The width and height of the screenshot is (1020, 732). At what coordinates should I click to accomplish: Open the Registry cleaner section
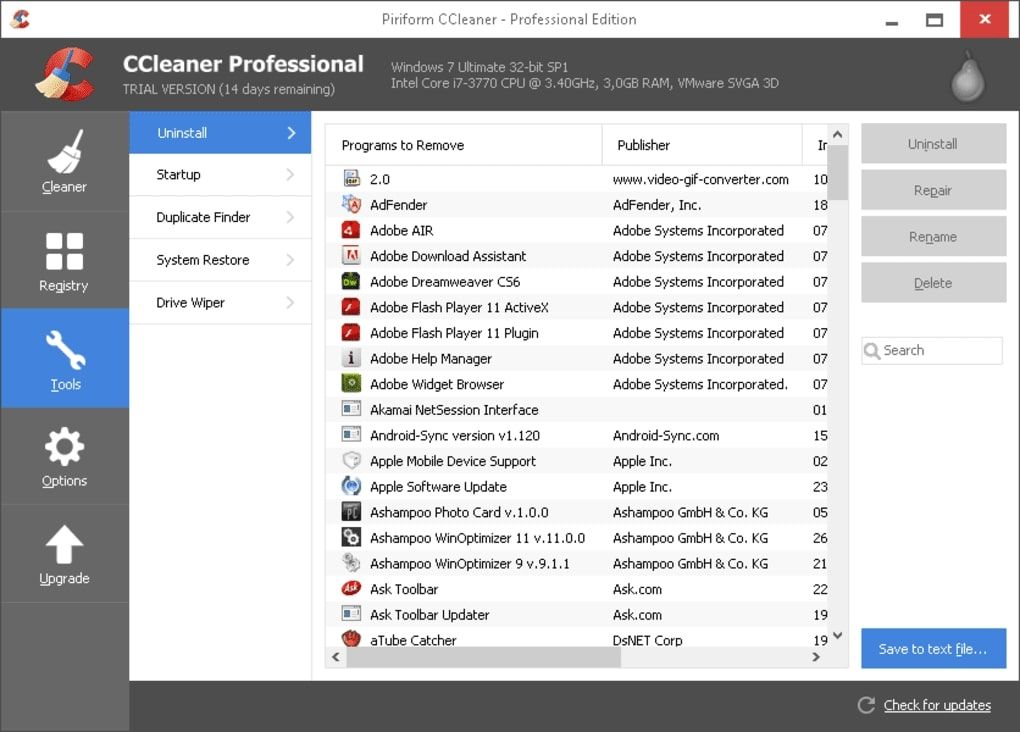pyautogui.click(x=64, y=252)
